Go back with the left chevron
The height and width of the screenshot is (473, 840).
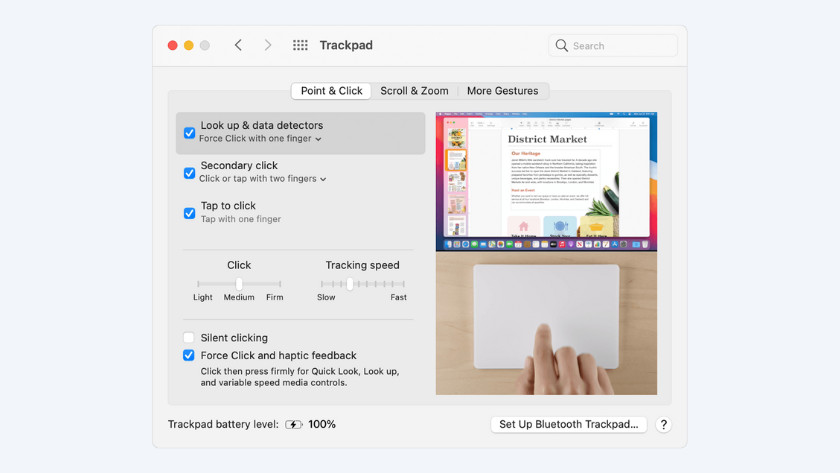pos(238,46)
